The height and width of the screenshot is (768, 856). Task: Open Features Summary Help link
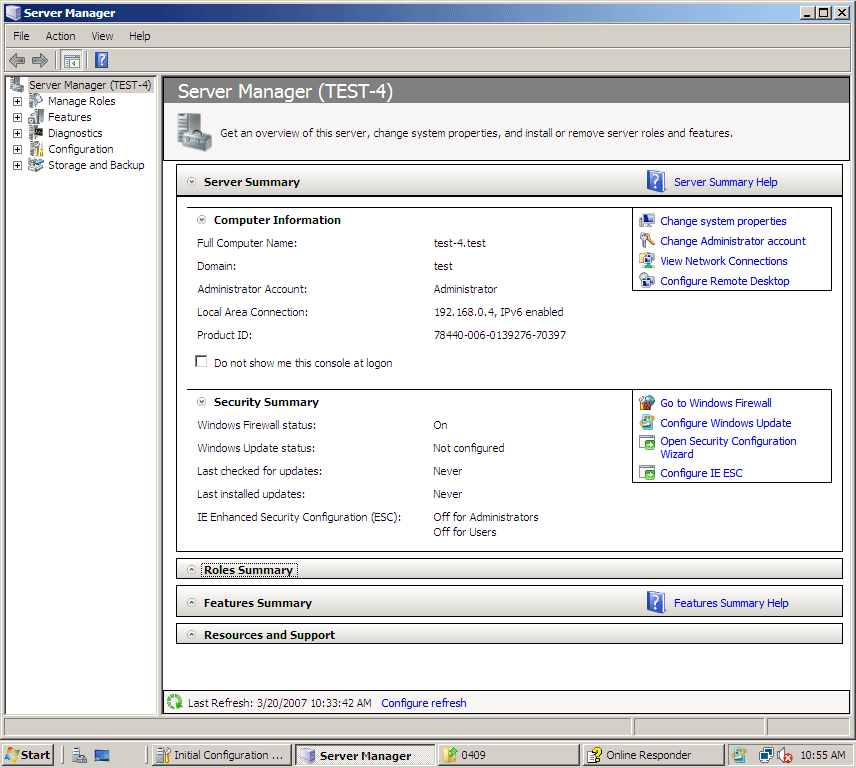pos(731,603)
